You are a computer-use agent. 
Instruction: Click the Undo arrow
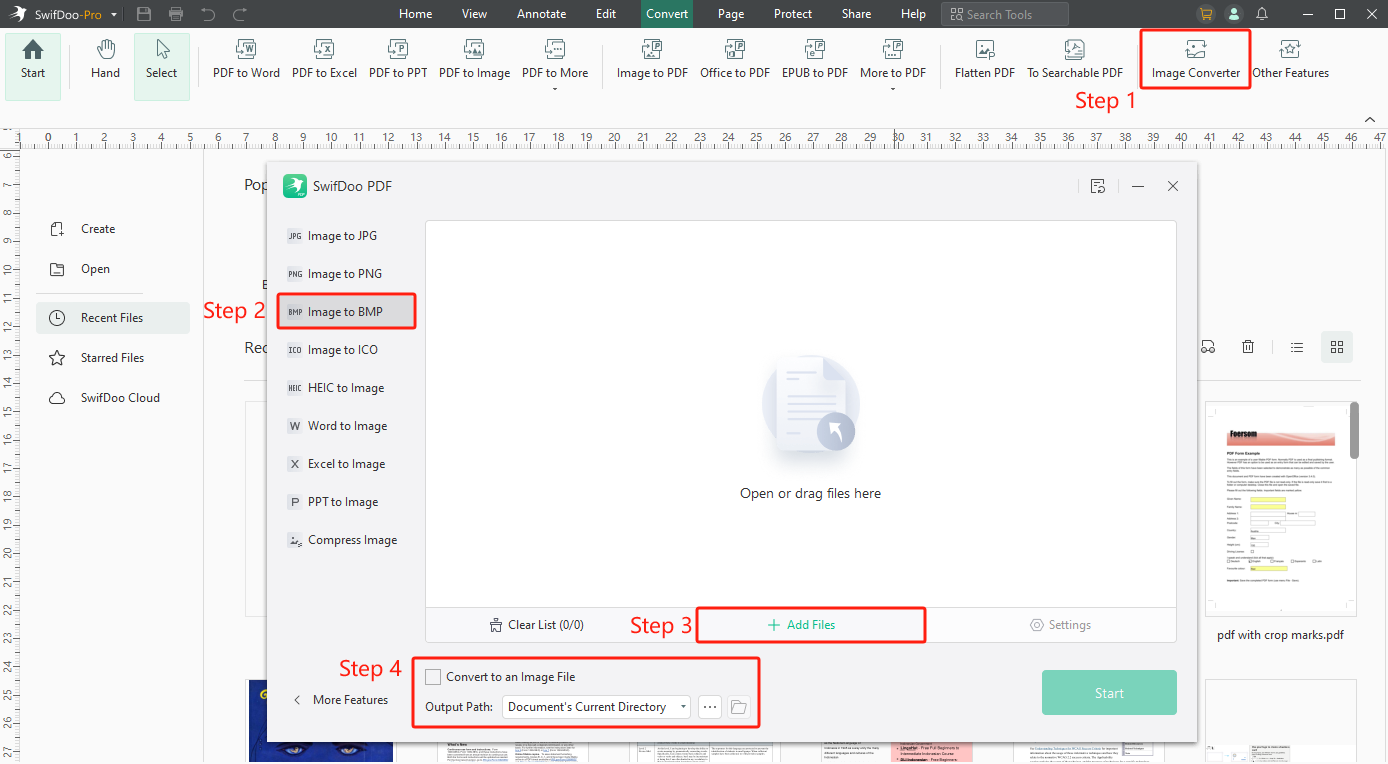point(208,14)
